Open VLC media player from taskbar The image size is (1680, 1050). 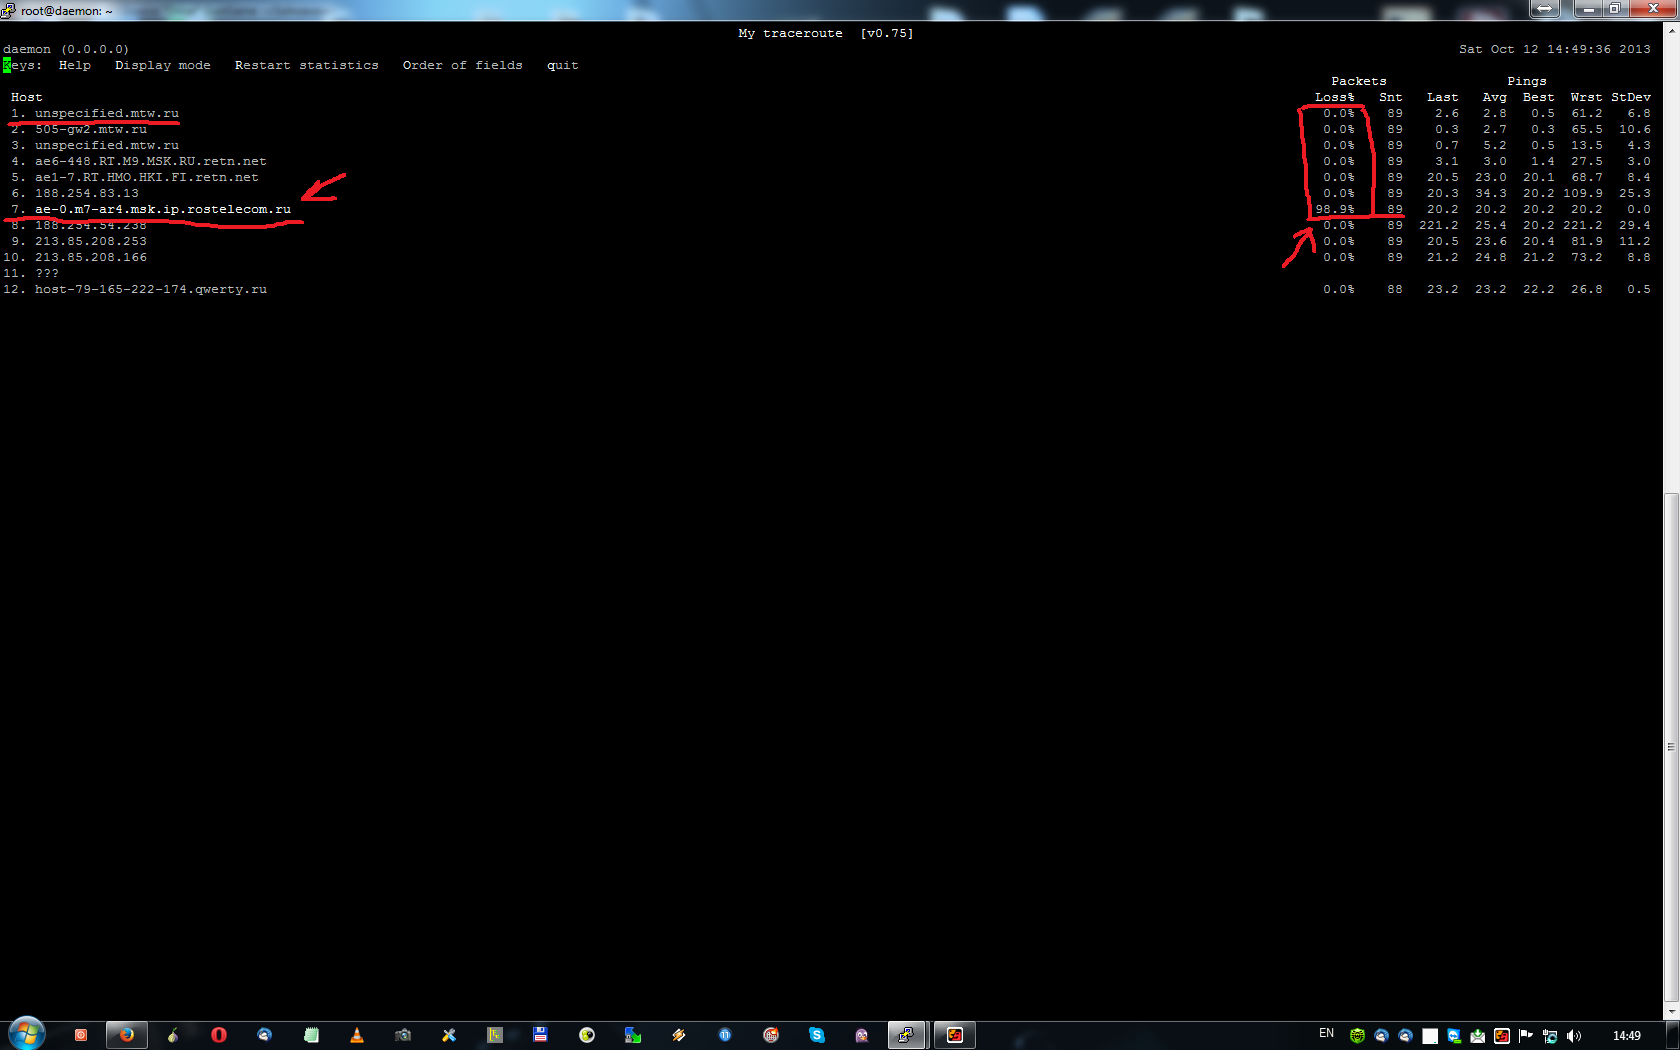(x=356, y=1035)
